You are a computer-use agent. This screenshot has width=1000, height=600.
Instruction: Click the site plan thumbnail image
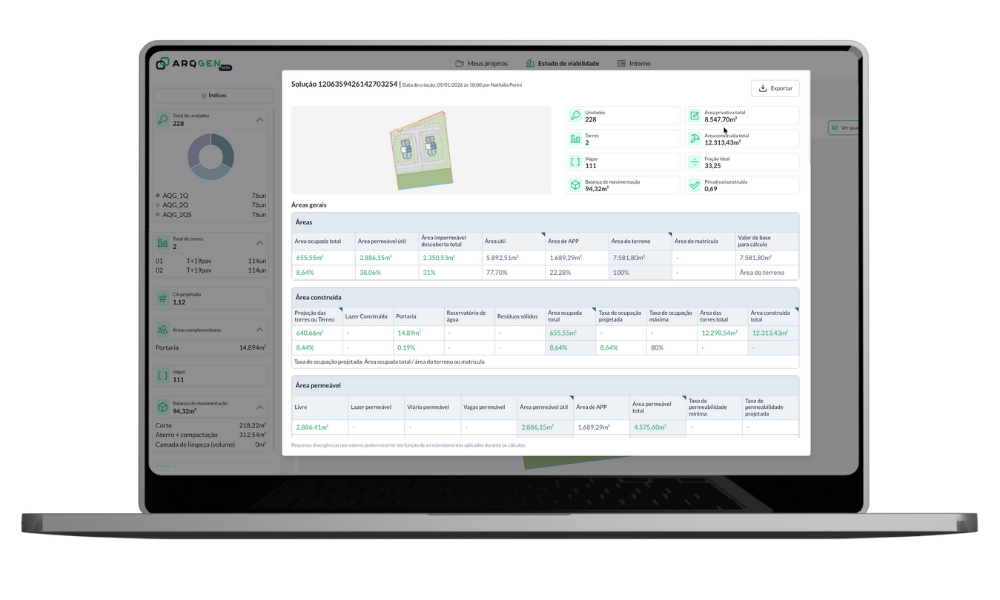[x=421, y=150]
